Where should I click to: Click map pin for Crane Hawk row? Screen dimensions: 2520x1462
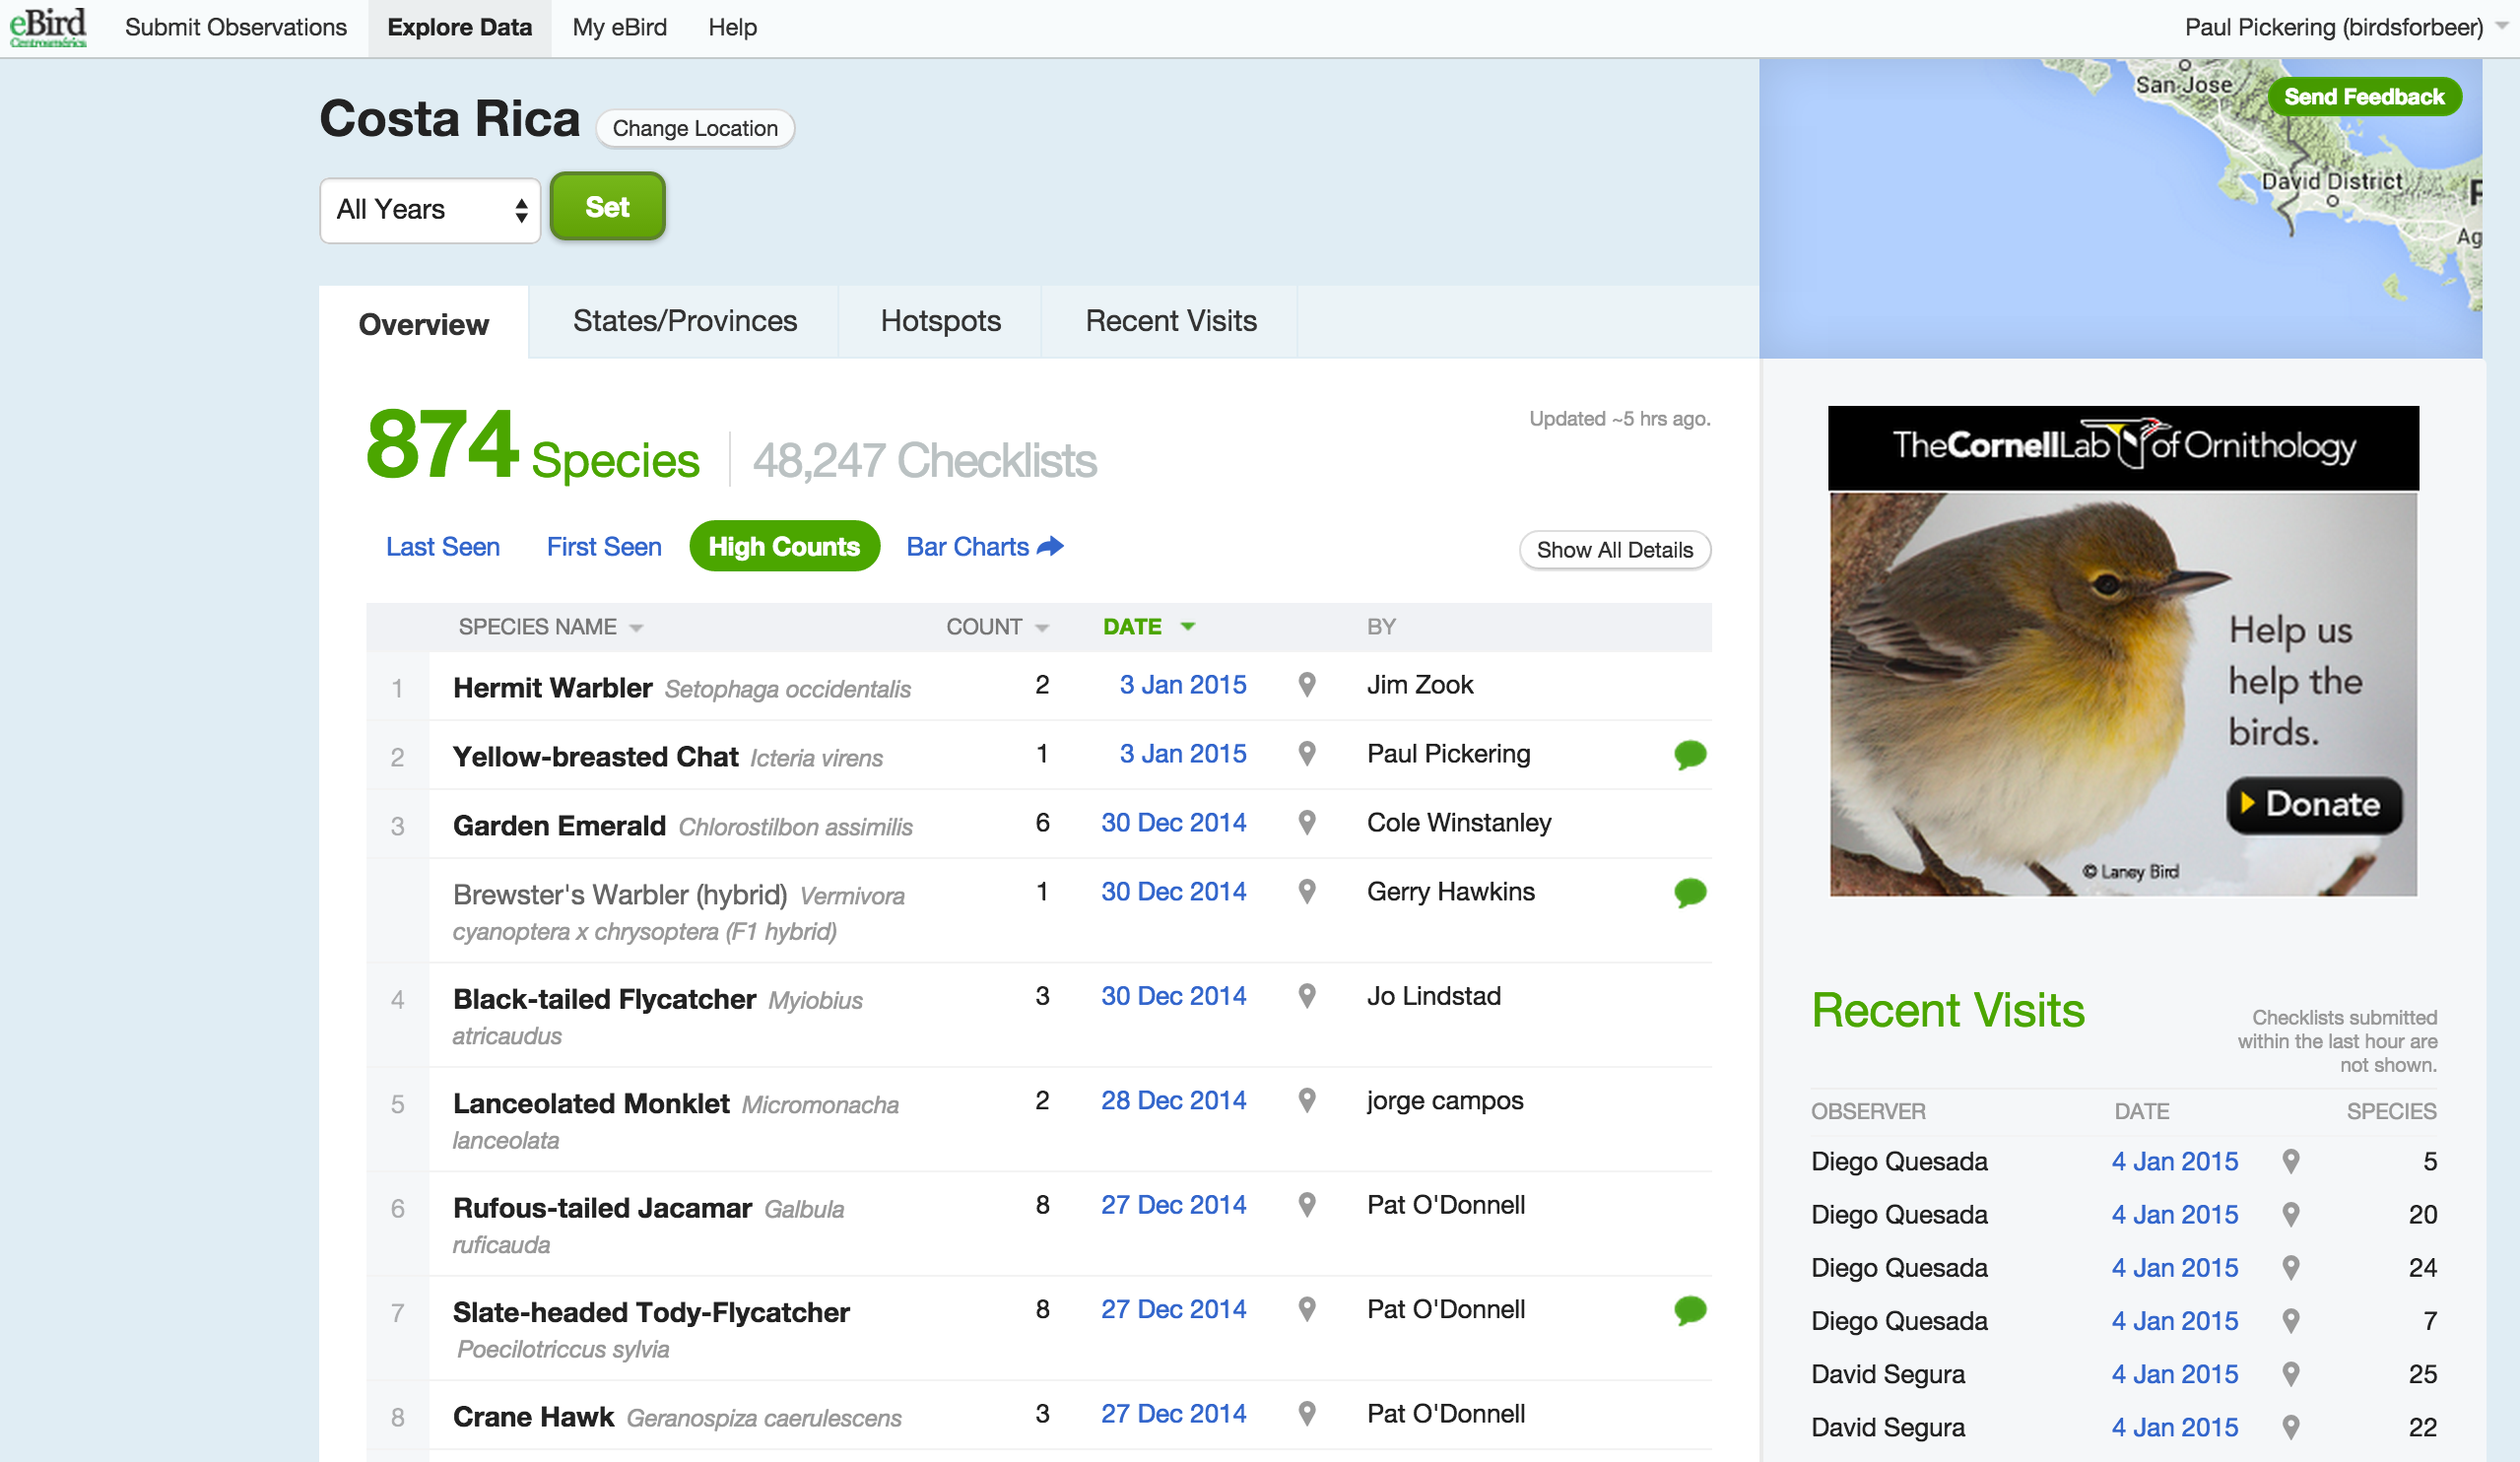1306,1414
